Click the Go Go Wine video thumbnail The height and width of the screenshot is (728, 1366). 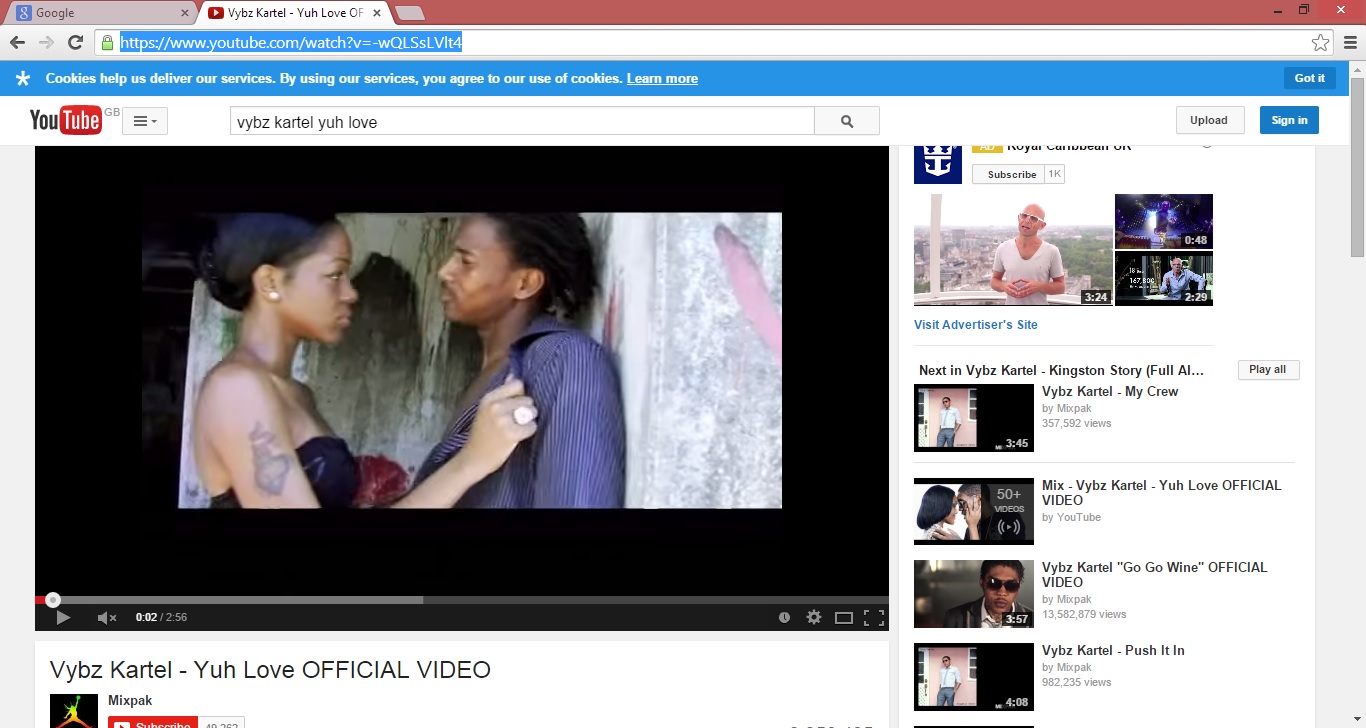tap(974, 594)
